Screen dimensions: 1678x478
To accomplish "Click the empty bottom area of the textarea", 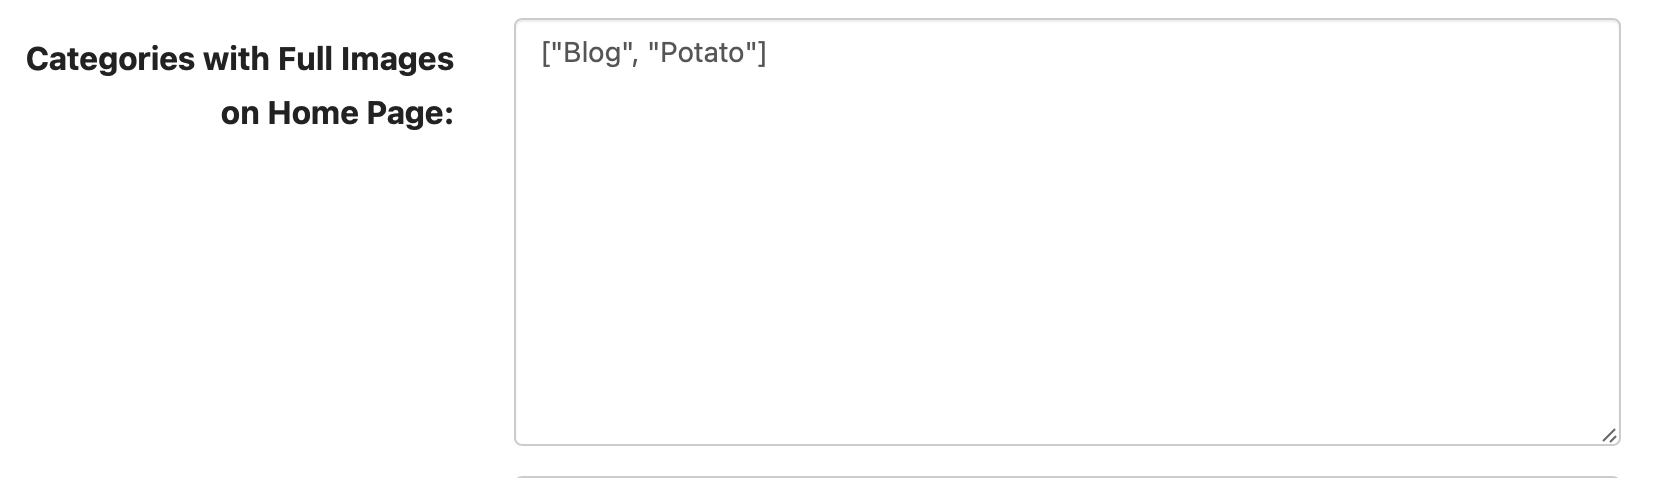I will point(1066,400).
